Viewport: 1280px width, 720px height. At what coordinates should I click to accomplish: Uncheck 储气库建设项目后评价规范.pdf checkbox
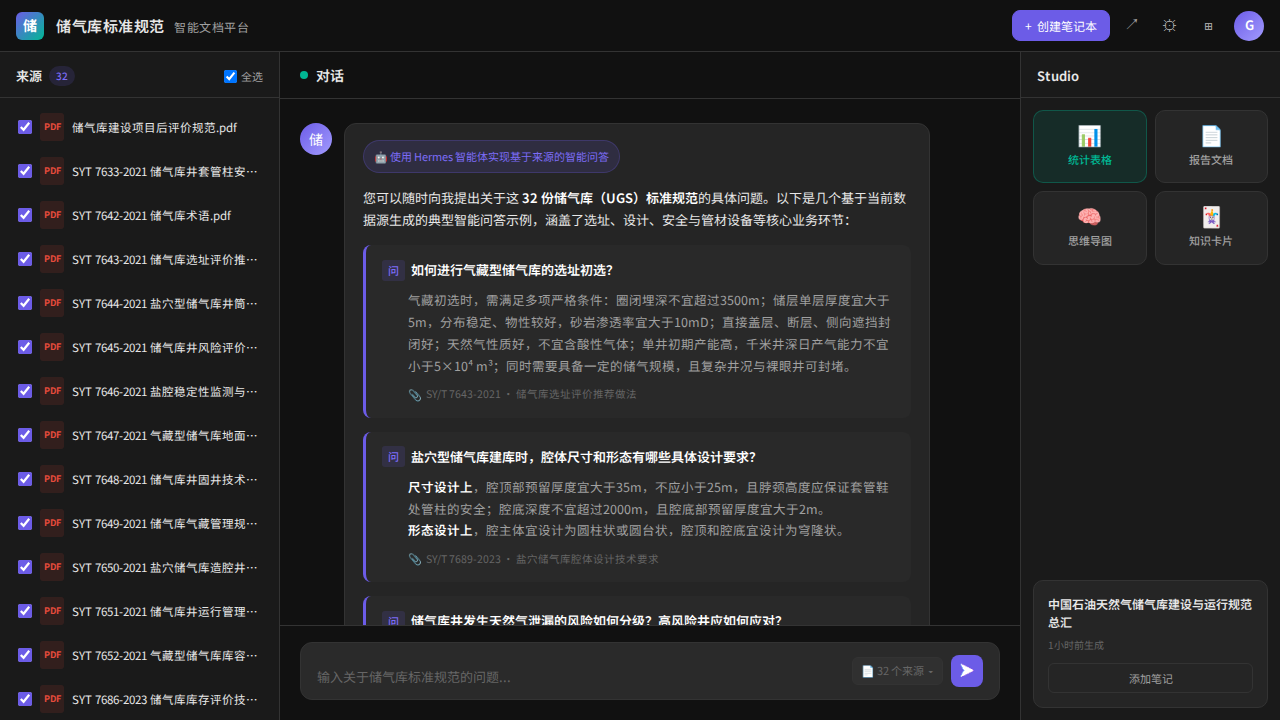click(x=25, y=127)
